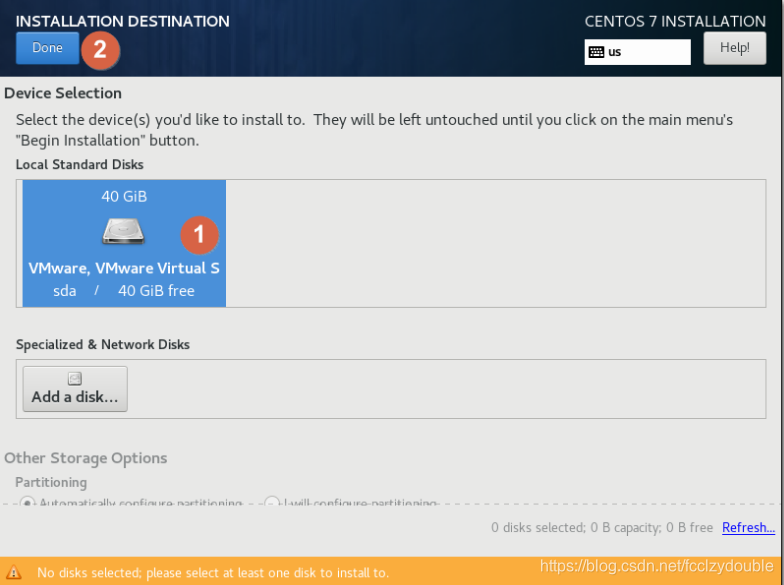This screenshot has height=585, width=784.
Task: Click the 40 GiB label on the disk tile
Action: (124, 196)
